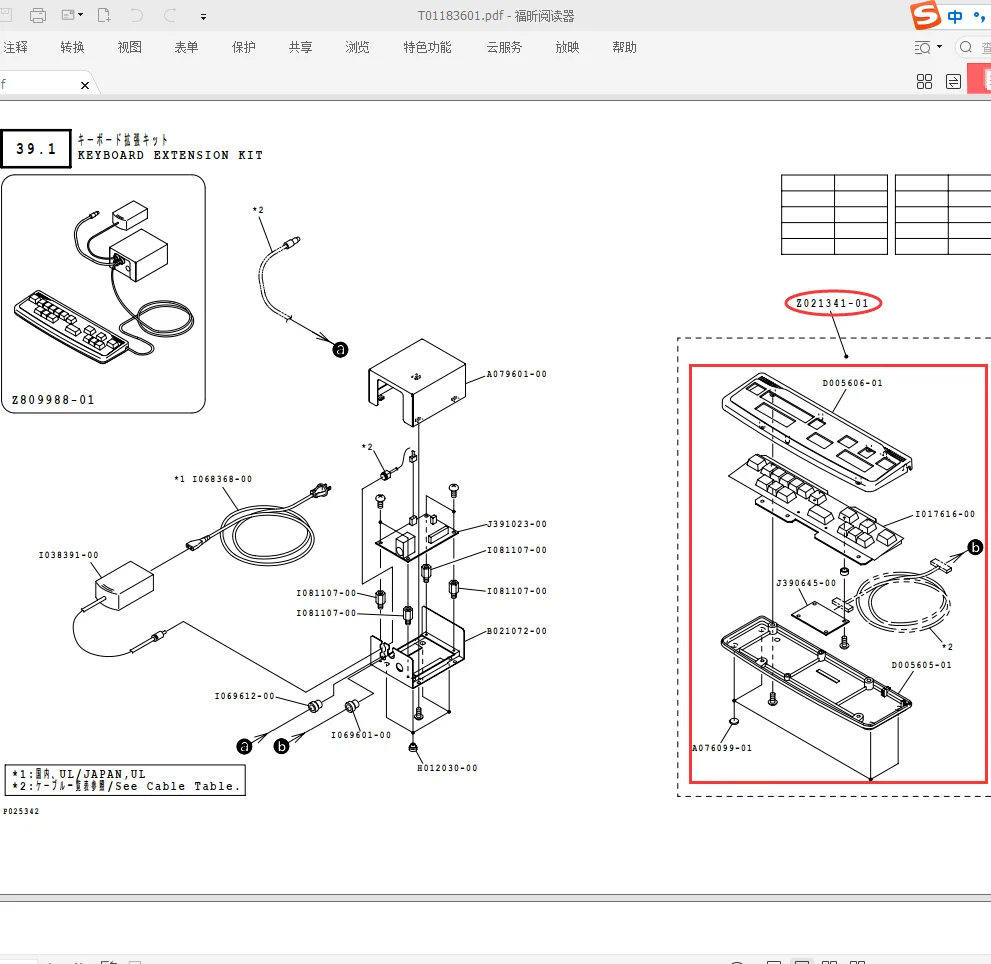Click the four-square grid view icon

pyautogui.click(x=924, y=82)
